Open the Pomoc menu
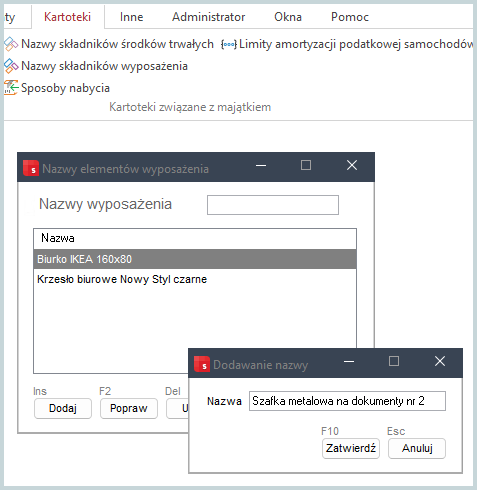The image size is (477, 490). click(x=350, y=17)
